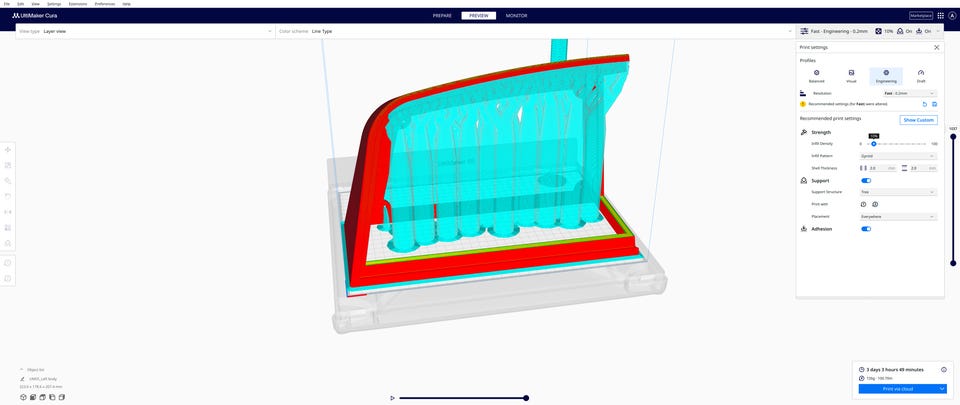Click the print time estimate text
Image resolution: width=960 pixels, height=405 pixels.
pos(895,370)
